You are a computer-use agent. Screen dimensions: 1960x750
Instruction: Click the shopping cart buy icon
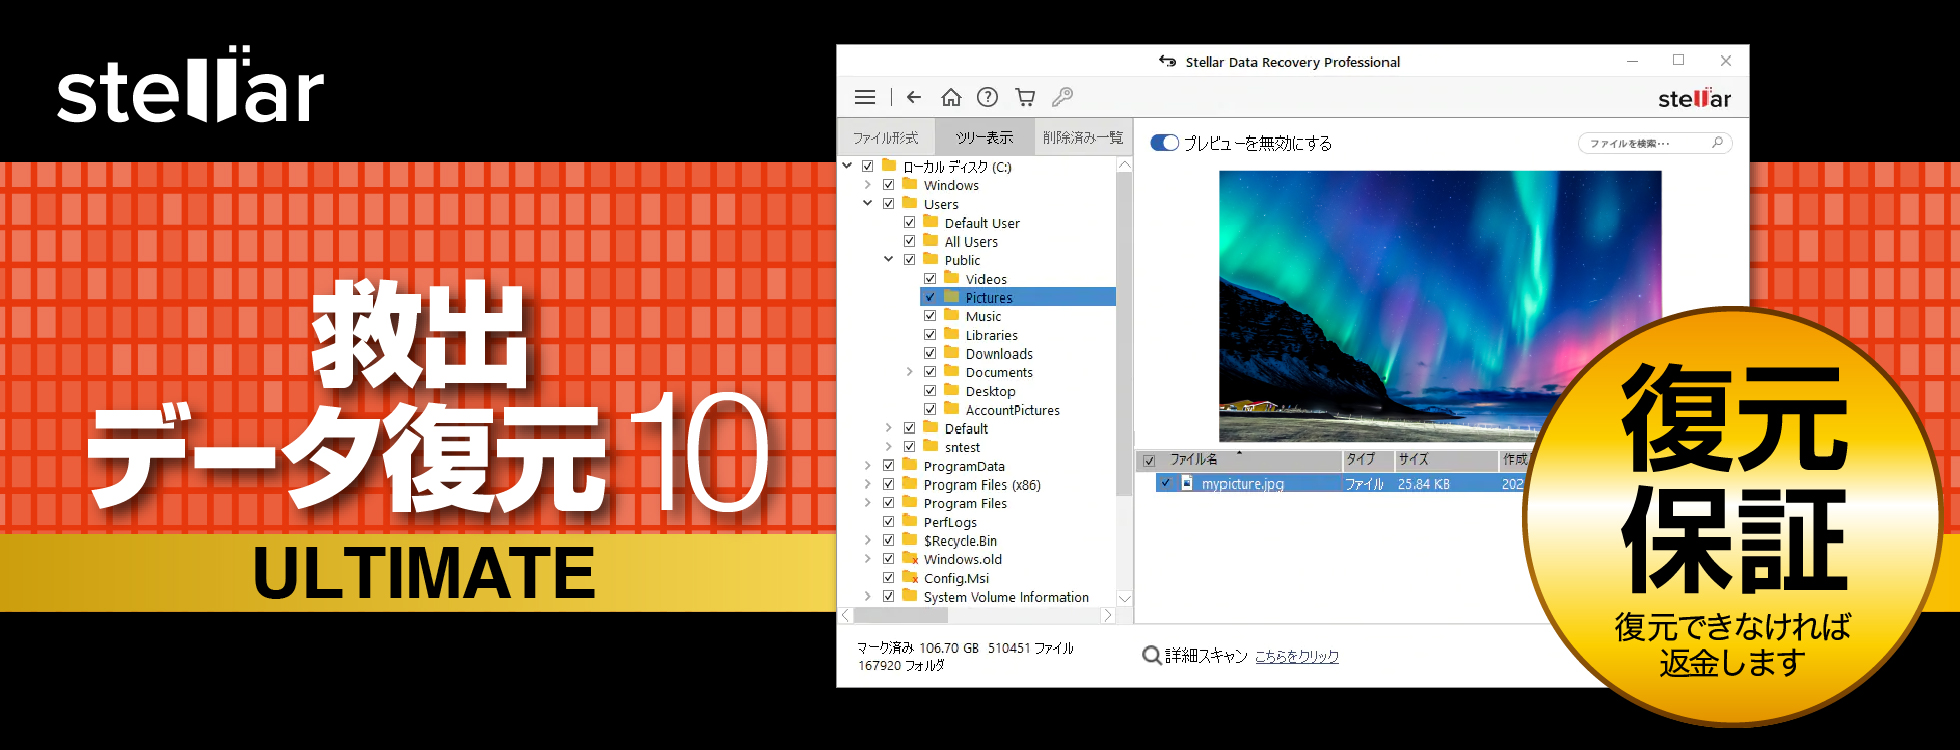(1025, 97)
